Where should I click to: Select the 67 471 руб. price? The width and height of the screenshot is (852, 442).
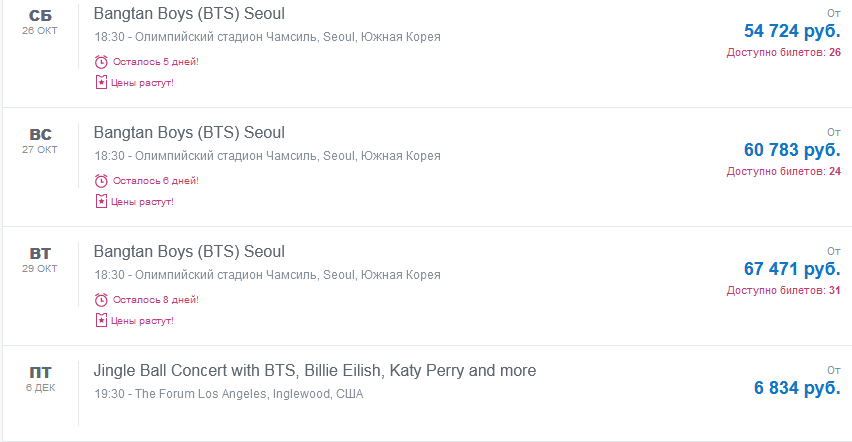[792, 269]
